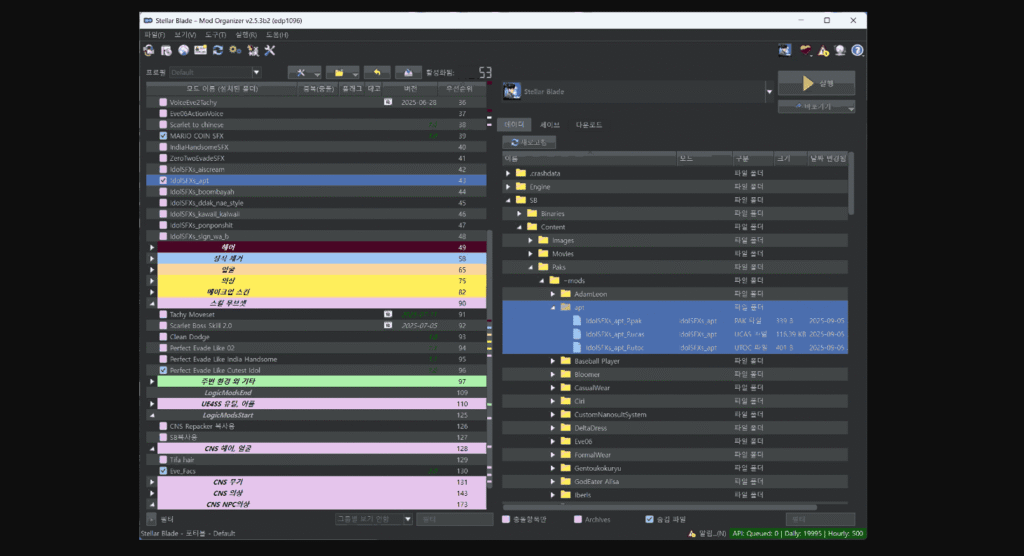1024x556 pixels.
Task: Open the 도구(T) menu
Action: pos(215,35)
